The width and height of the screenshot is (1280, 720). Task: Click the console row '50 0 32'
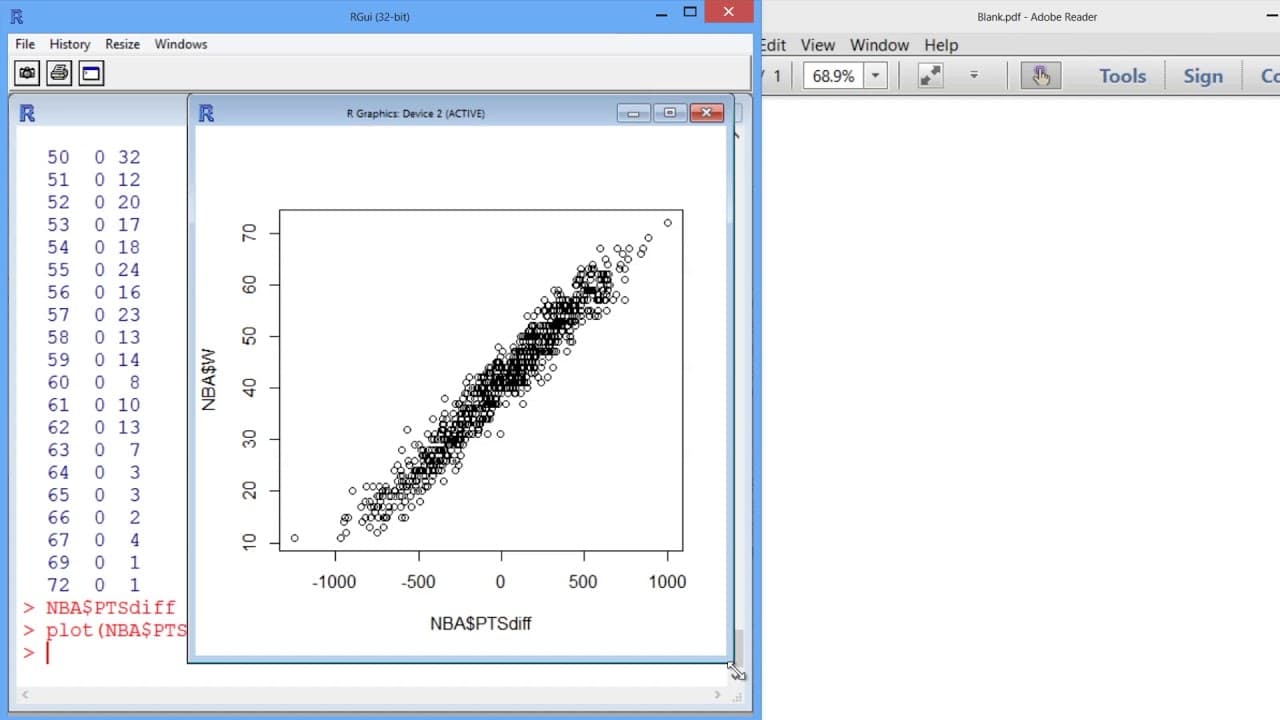(x=94, y=157)
